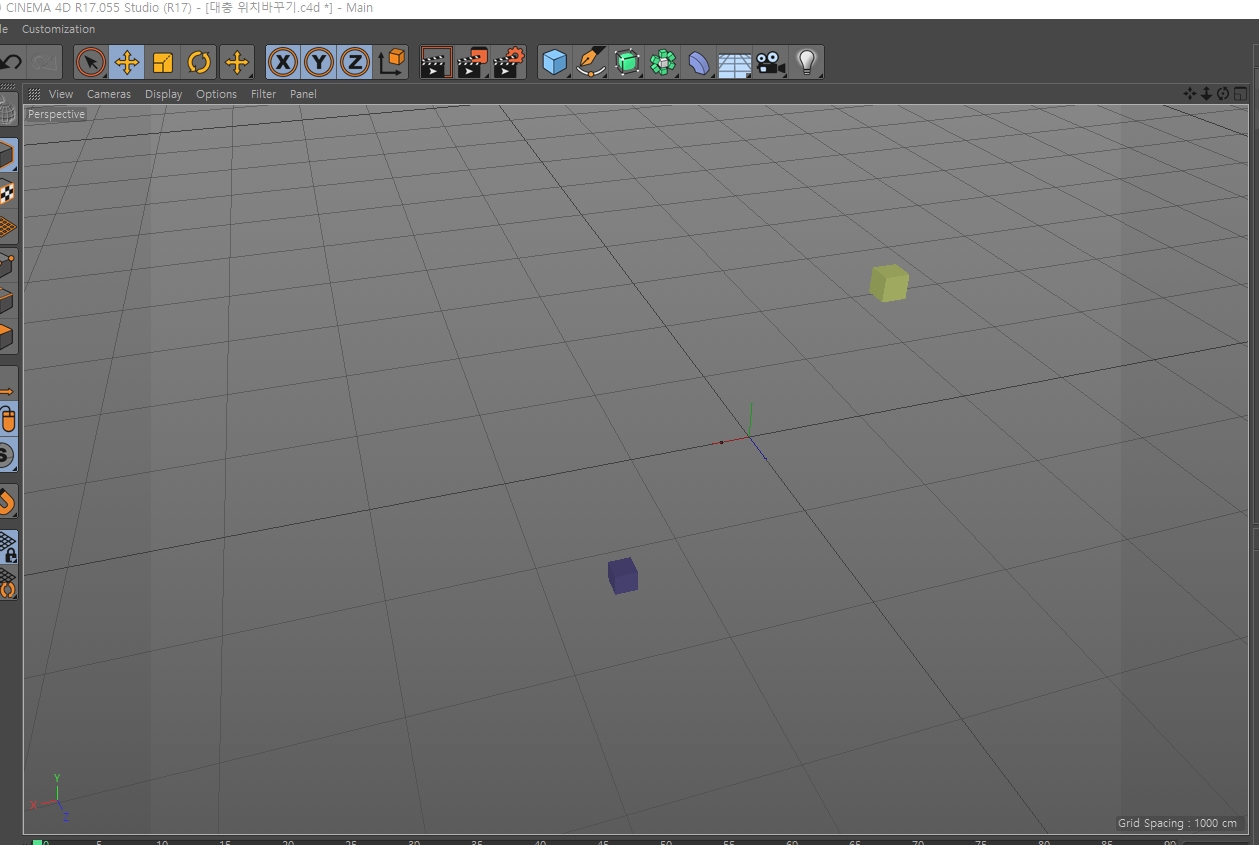The height and width of the screenshot is (845, 1259).
Task: Click the Grid Spacing : 1000 cm readout
Action: point(1177,823)
